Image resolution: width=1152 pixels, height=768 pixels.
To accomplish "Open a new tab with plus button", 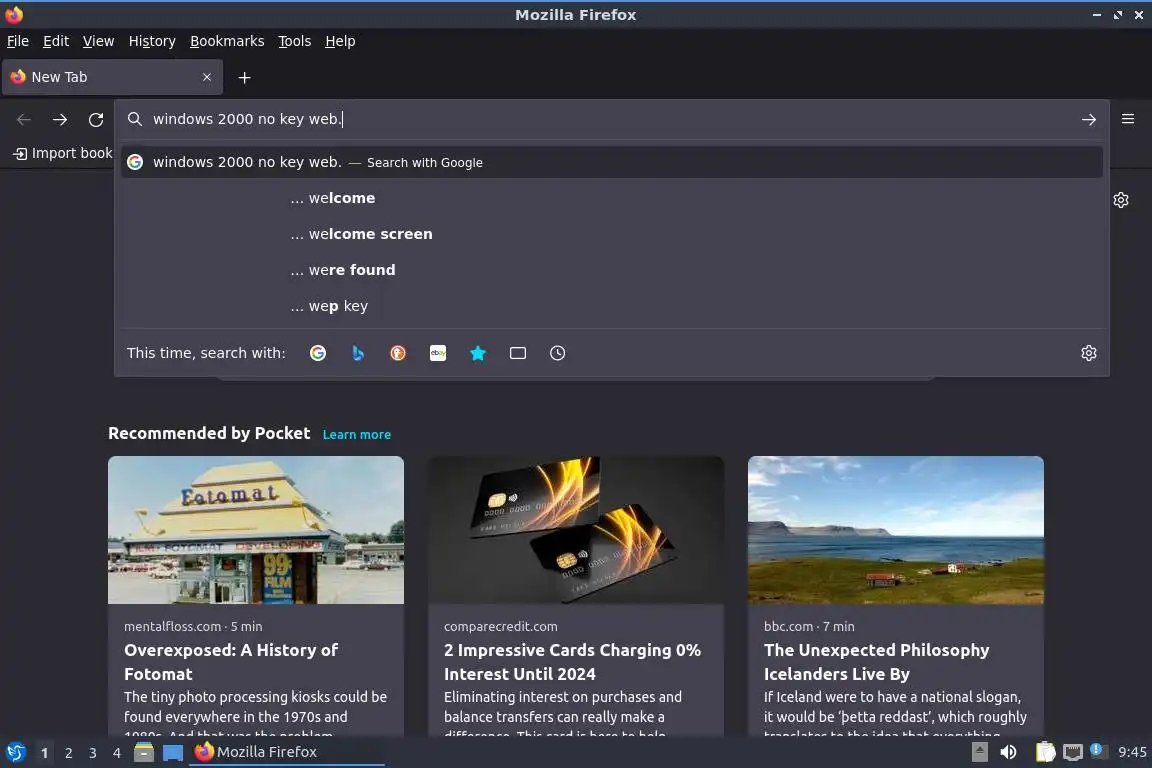I will pyautogui.click(x=245, y=77).
